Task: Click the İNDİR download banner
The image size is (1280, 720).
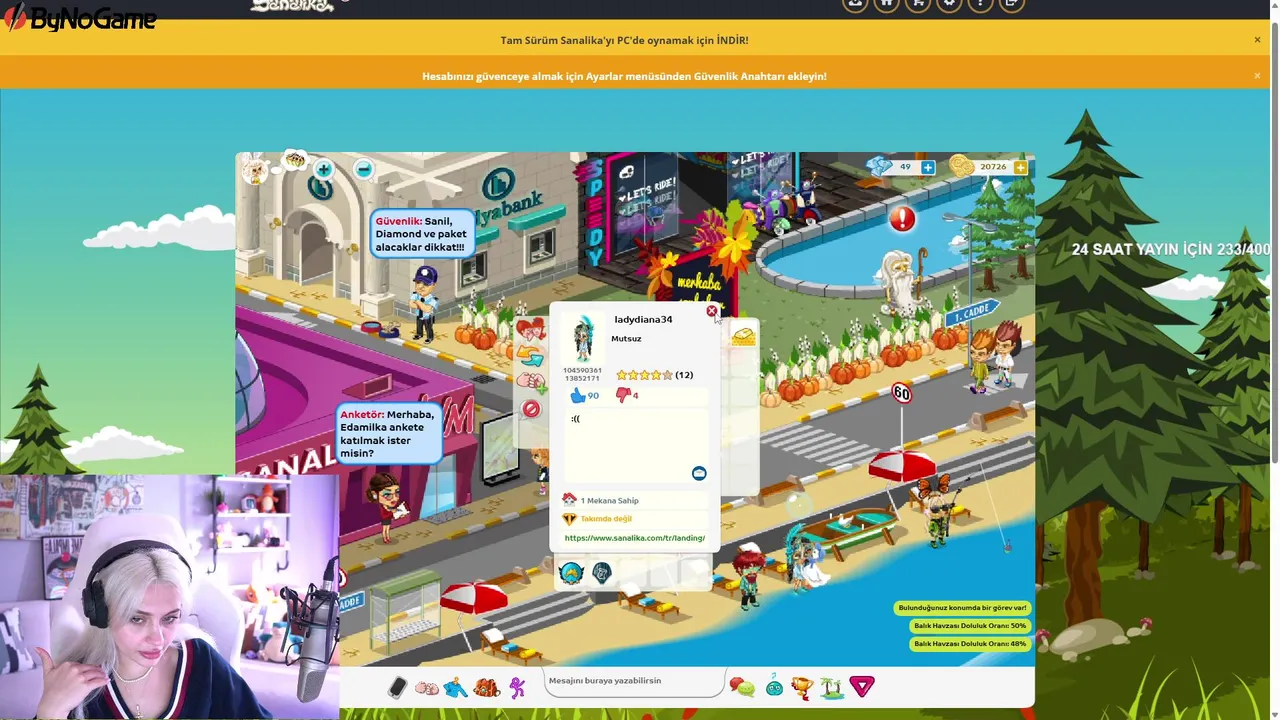Action: pos(624,40)
